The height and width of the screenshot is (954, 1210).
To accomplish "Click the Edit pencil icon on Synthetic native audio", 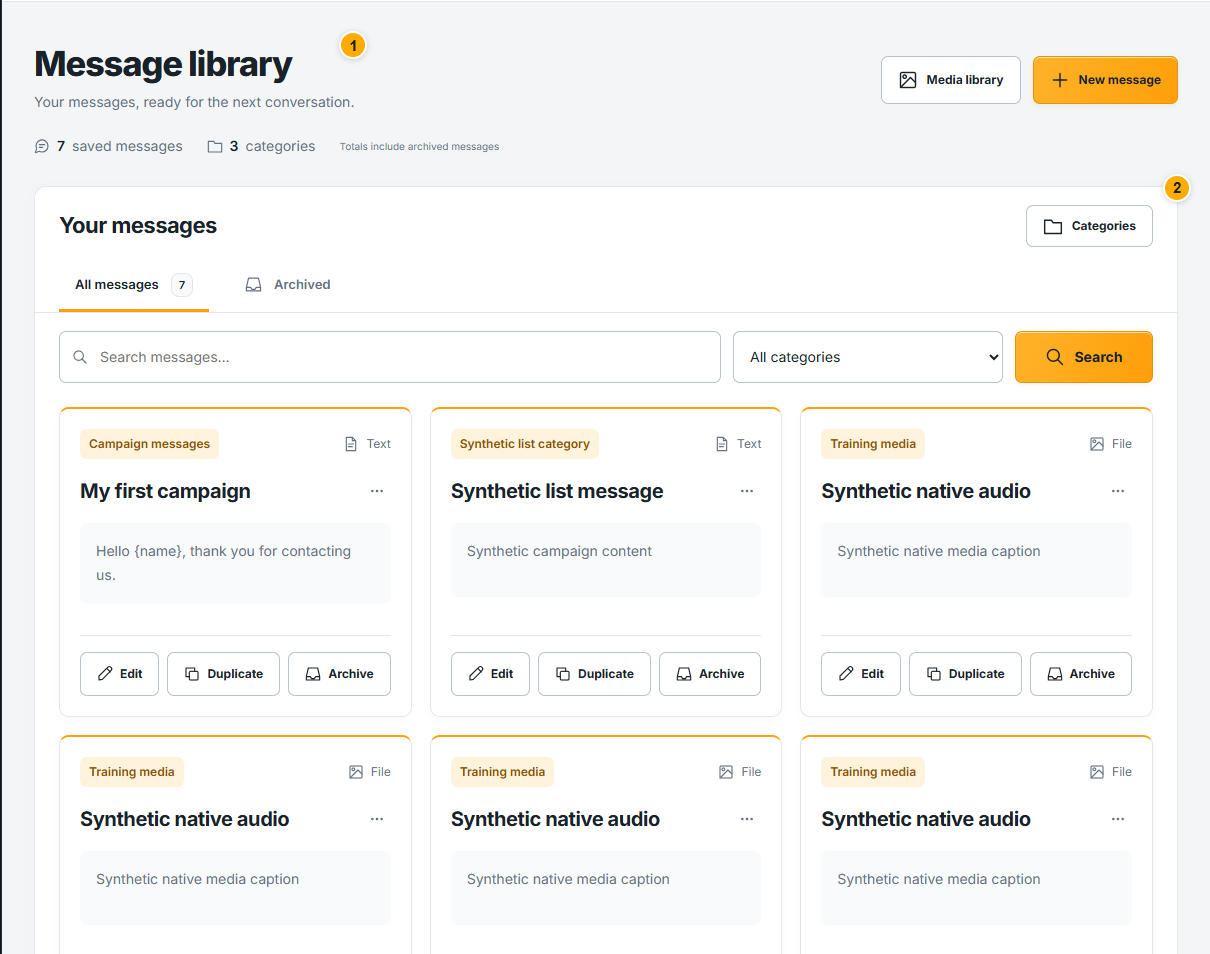I will (x=846, y=674).
